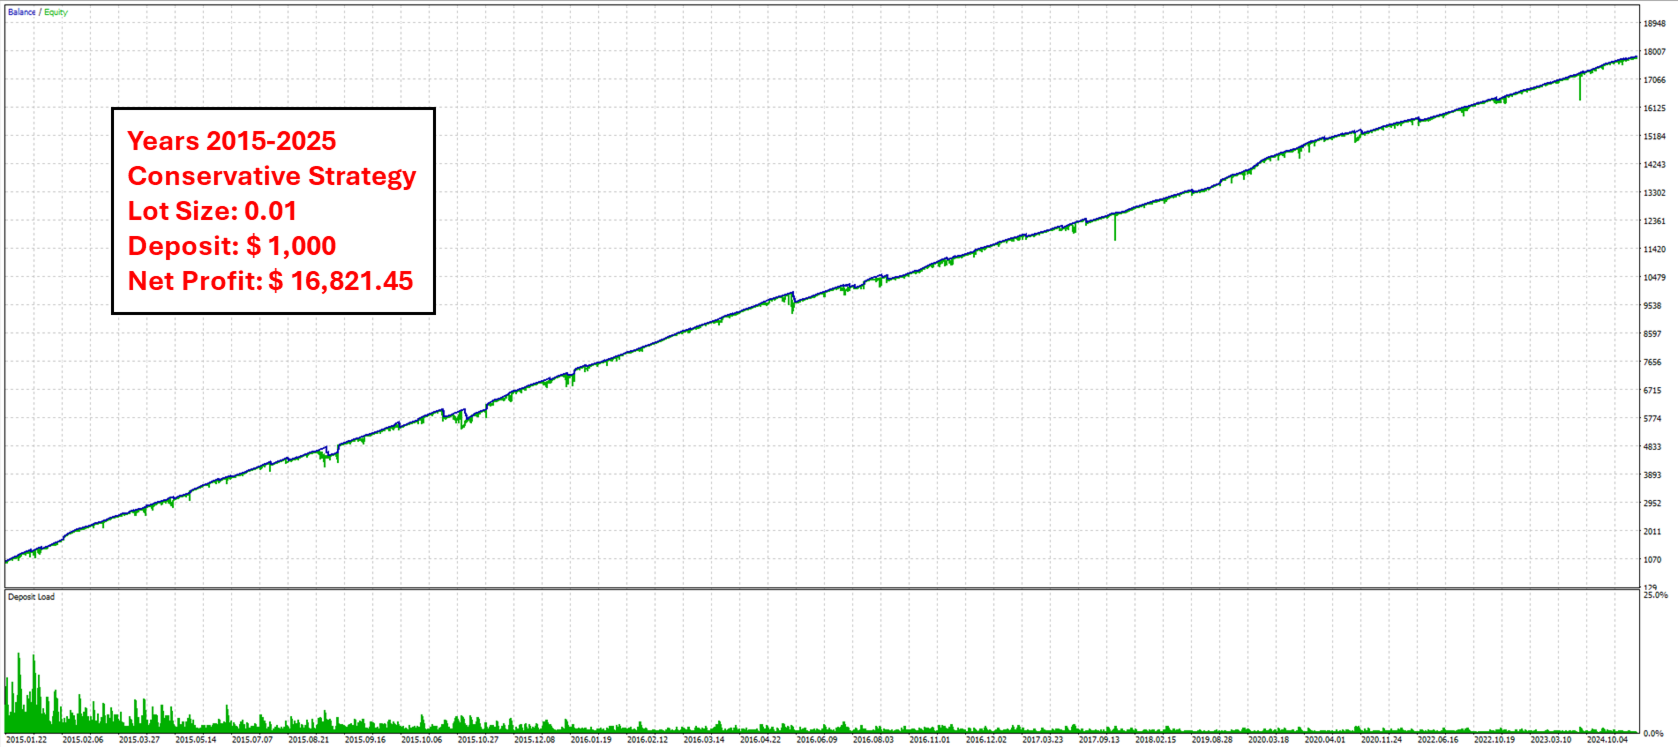This screenshot has height=747, width=1678.
Task: Click the 4833 balance axis value
Action: 1653,447
